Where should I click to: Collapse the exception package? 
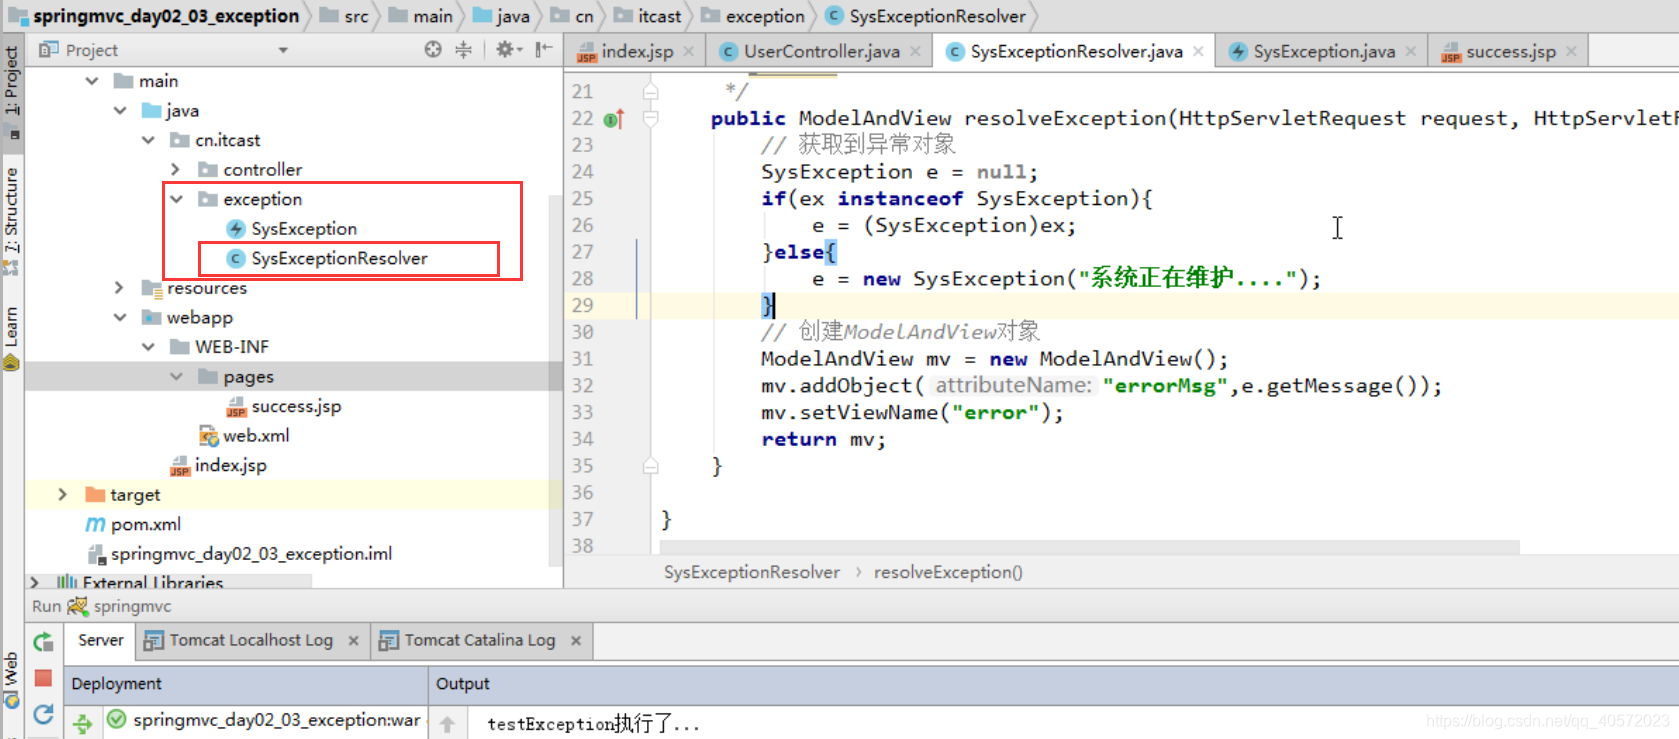176,199
